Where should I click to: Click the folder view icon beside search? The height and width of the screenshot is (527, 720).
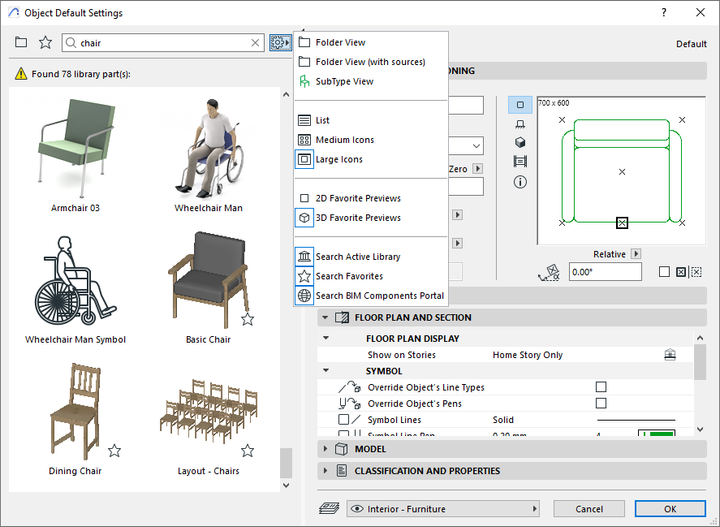pos(21,43)
